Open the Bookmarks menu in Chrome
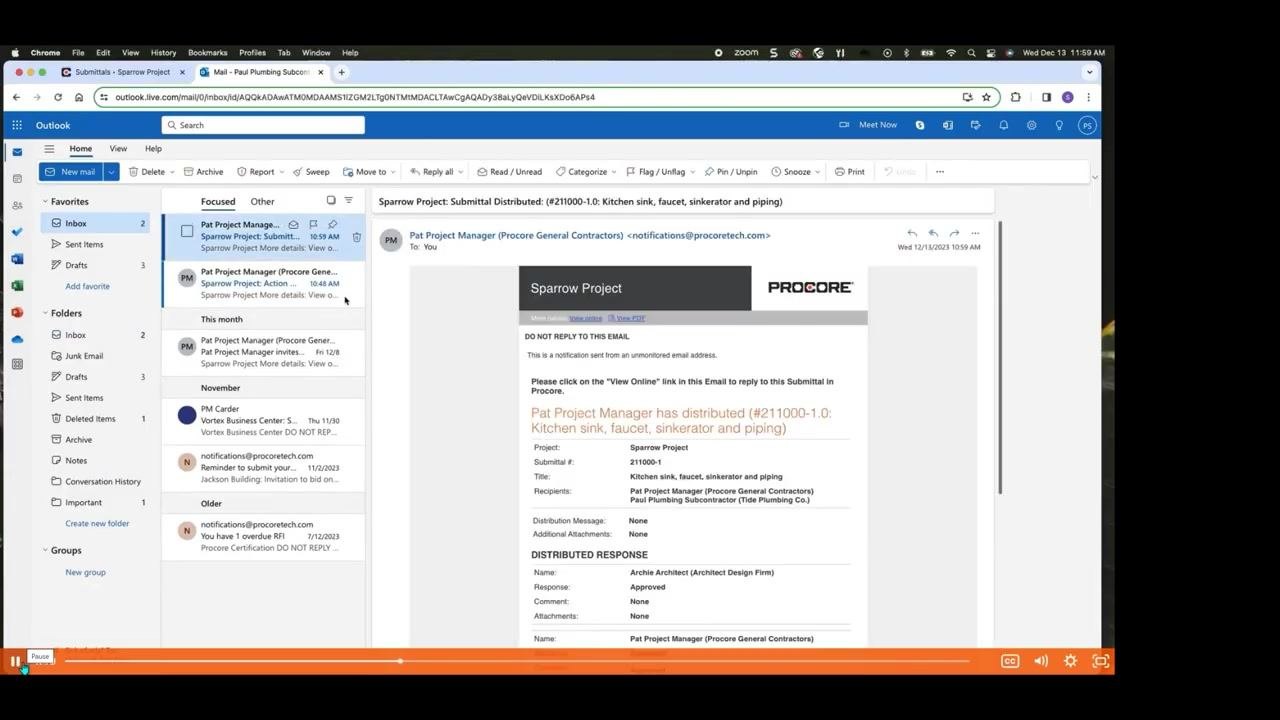This screenshot has width=1280, height=720. [x=208, y=53]
